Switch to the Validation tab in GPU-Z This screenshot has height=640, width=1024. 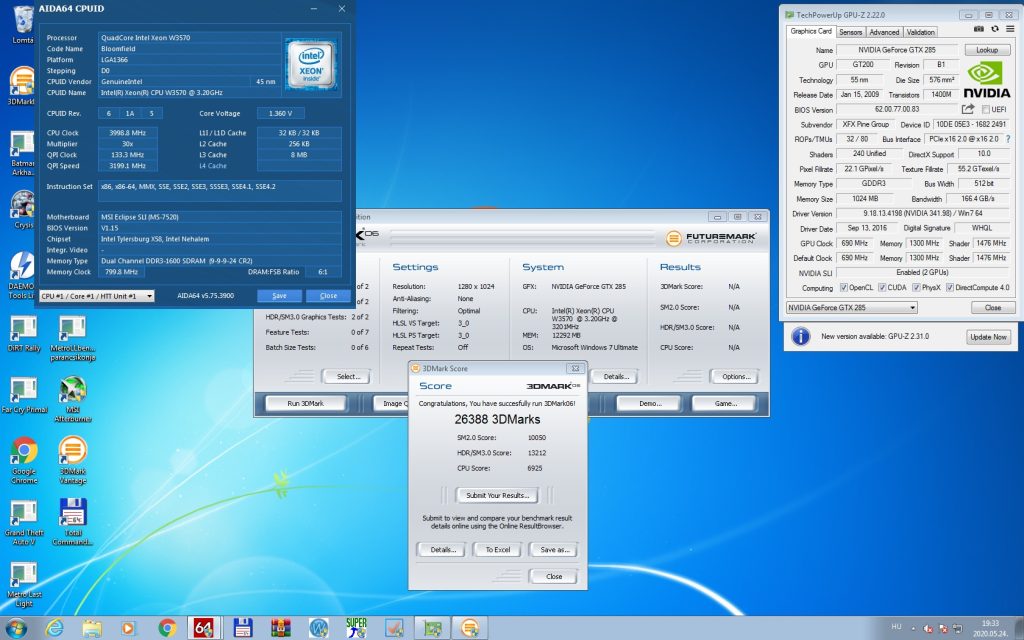tap(920, 32)
